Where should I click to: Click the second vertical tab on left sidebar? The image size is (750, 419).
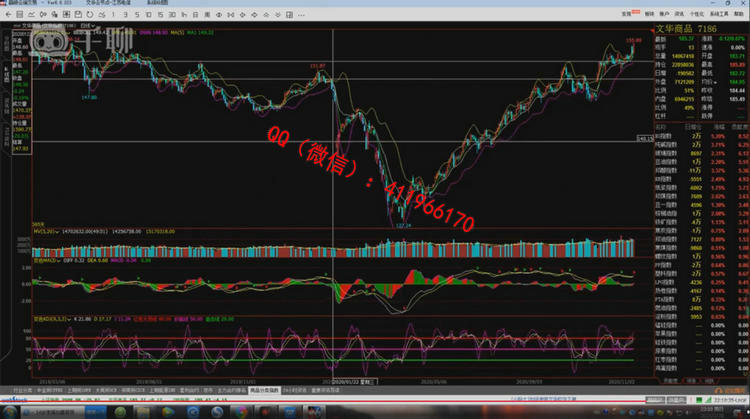(7, 74)
